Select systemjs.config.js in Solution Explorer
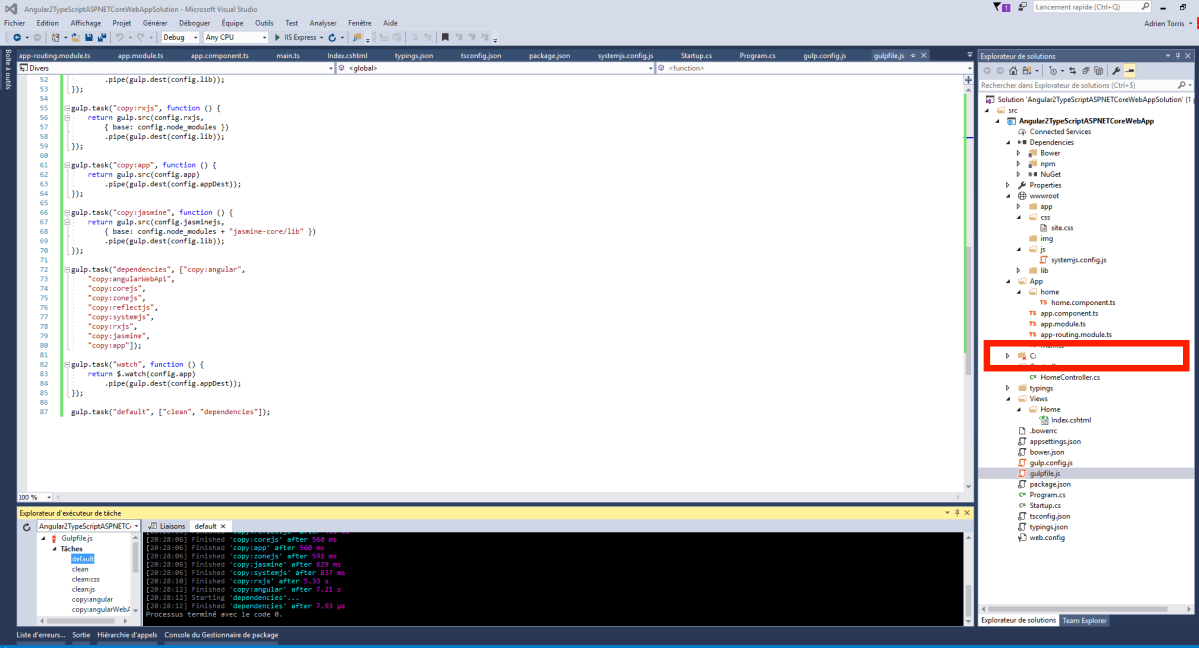This screenshot has height=648, width=1199. (1078, 260)
